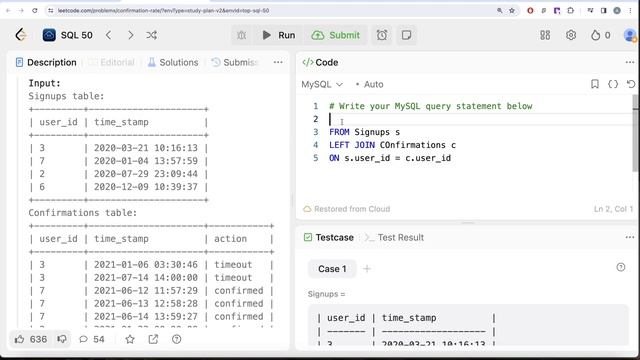640x360 pixels.
Task: Click the streak flame icon
Action: (596, 35)
